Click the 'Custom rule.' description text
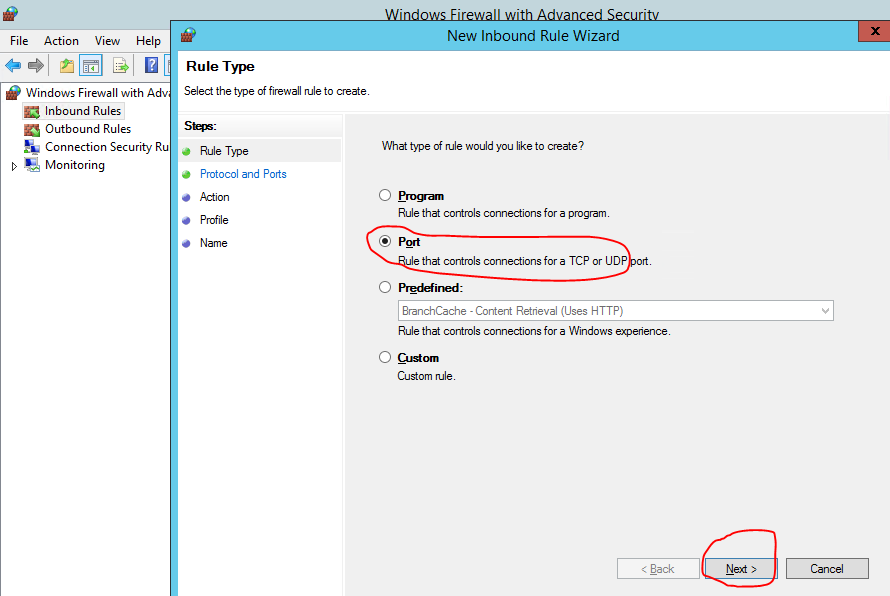The image size is (890, 596). click(426, 376)
